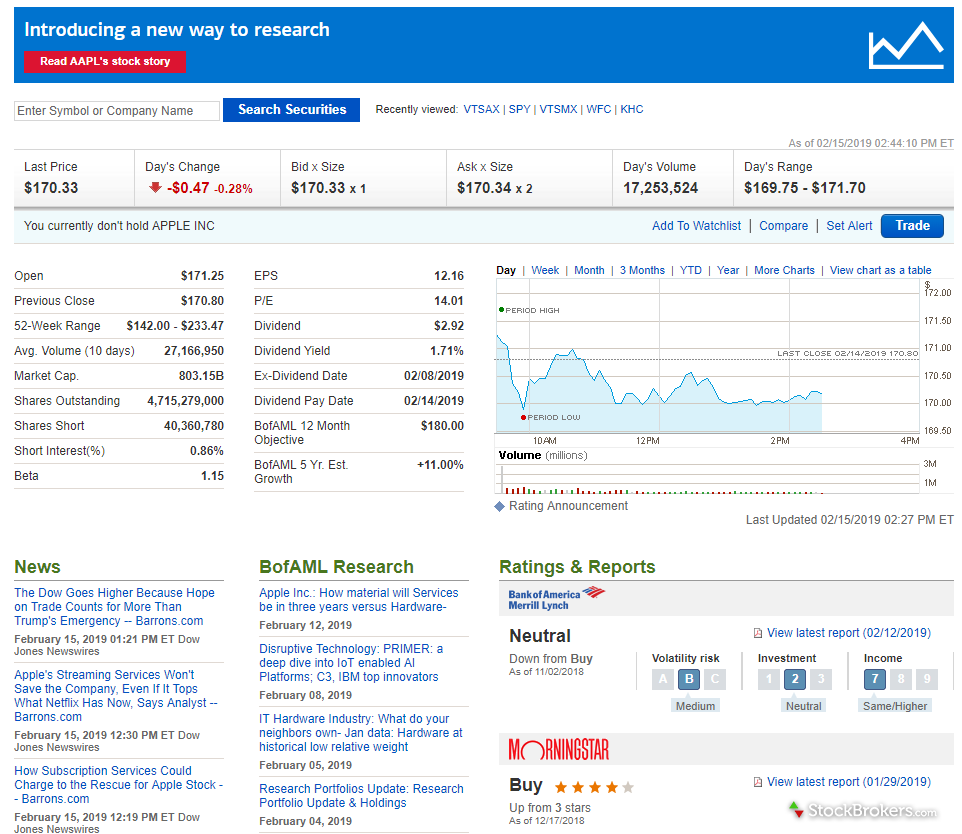The height and width of the screenshot is (834, 962).
Task: Open the More Charts option
Action: tap(784, 270)
